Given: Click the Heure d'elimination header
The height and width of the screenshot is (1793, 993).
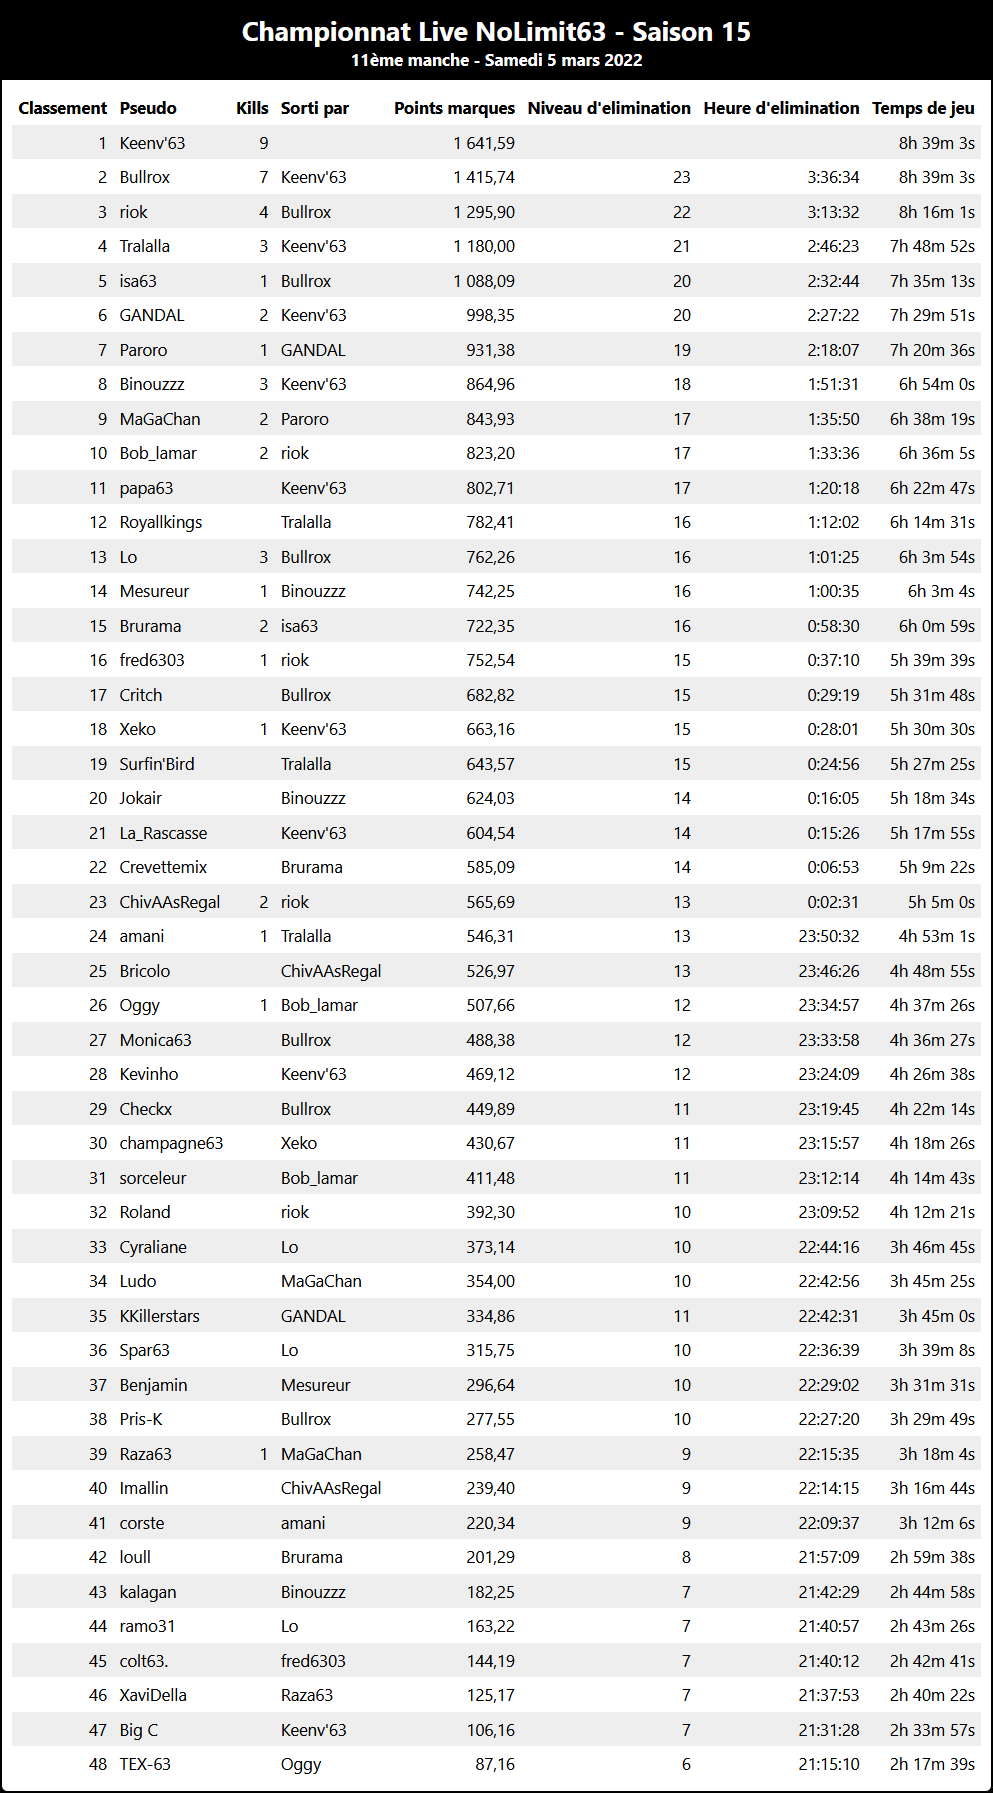Looking at the screenshot, I should 781,108.
